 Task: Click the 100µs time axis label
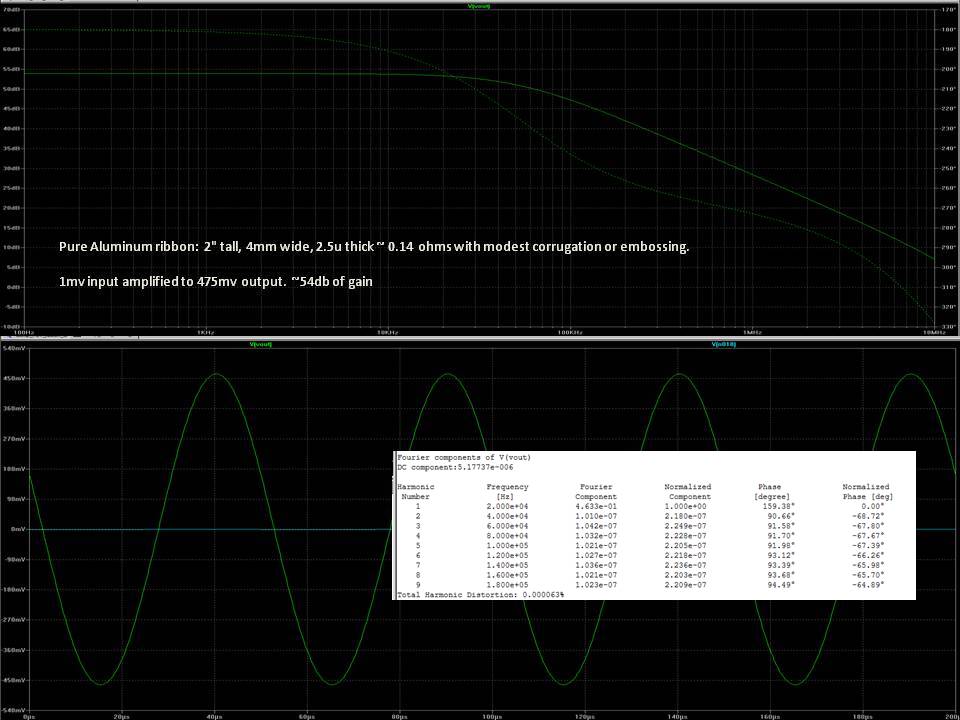(x=492, y=716)
